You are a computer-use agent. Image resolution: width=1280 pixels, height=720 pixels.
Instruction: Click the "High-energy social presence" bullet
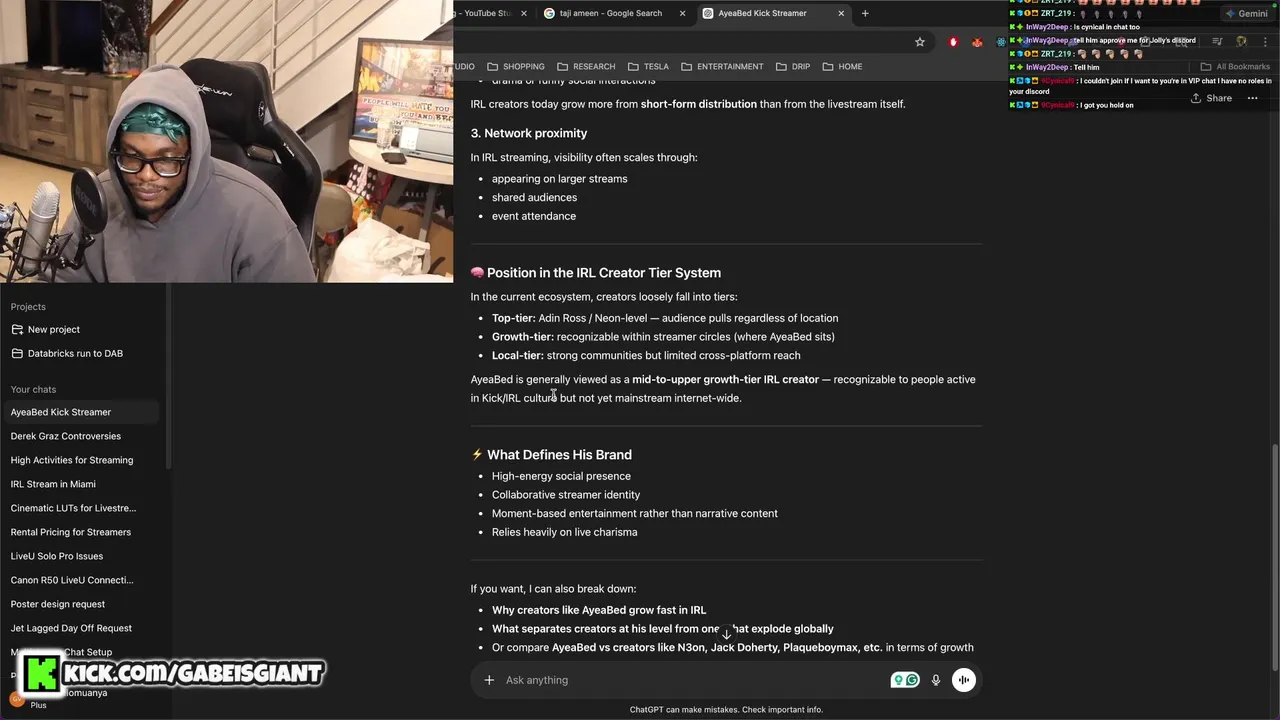tap(561, 477)
